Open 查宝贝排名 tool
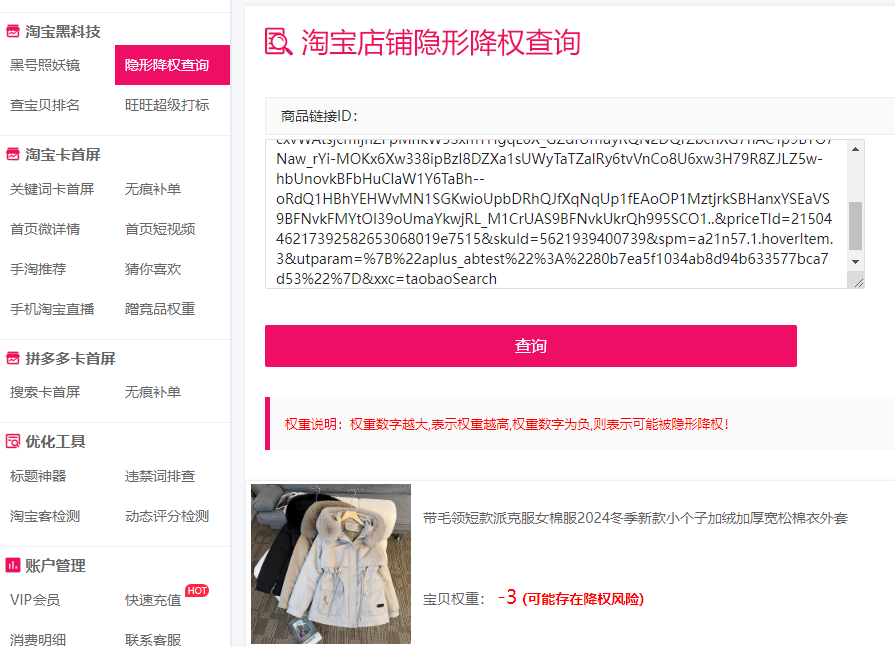Screen dimensions: 895x647 coord(45,105)
